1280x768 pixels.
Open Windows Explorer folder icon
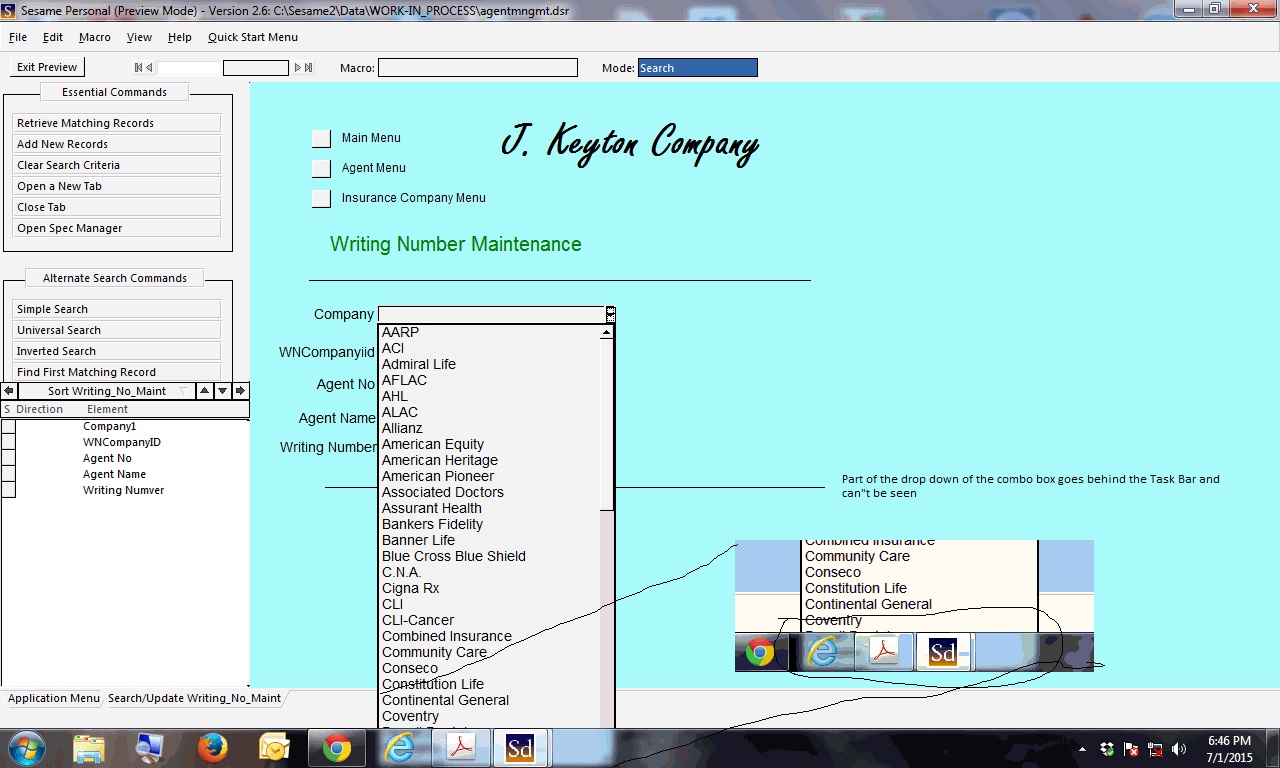[x=89, y=748]
